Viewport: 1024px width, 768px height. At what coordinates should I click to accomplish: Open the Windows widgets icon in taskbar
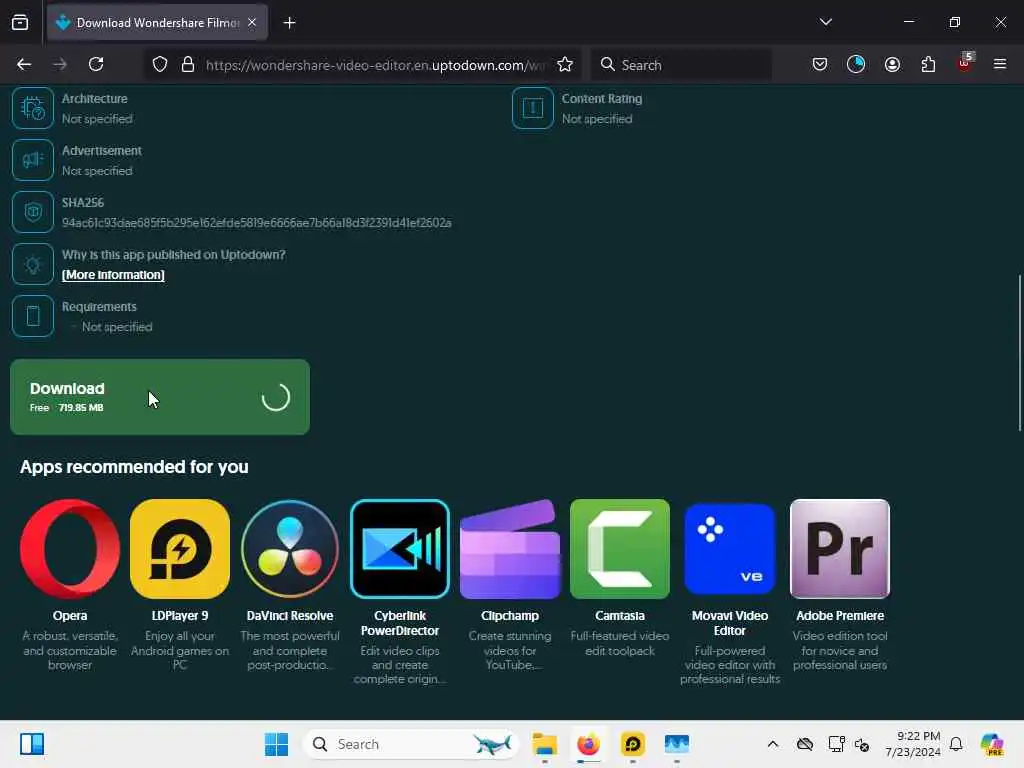(x=31, y=744)
